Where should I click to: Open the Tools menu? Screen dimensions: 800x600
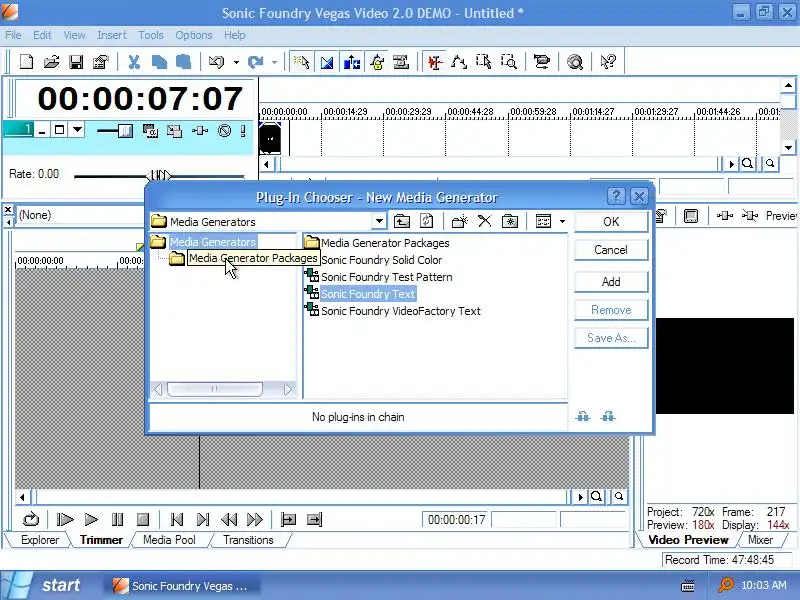coord(151,35)
